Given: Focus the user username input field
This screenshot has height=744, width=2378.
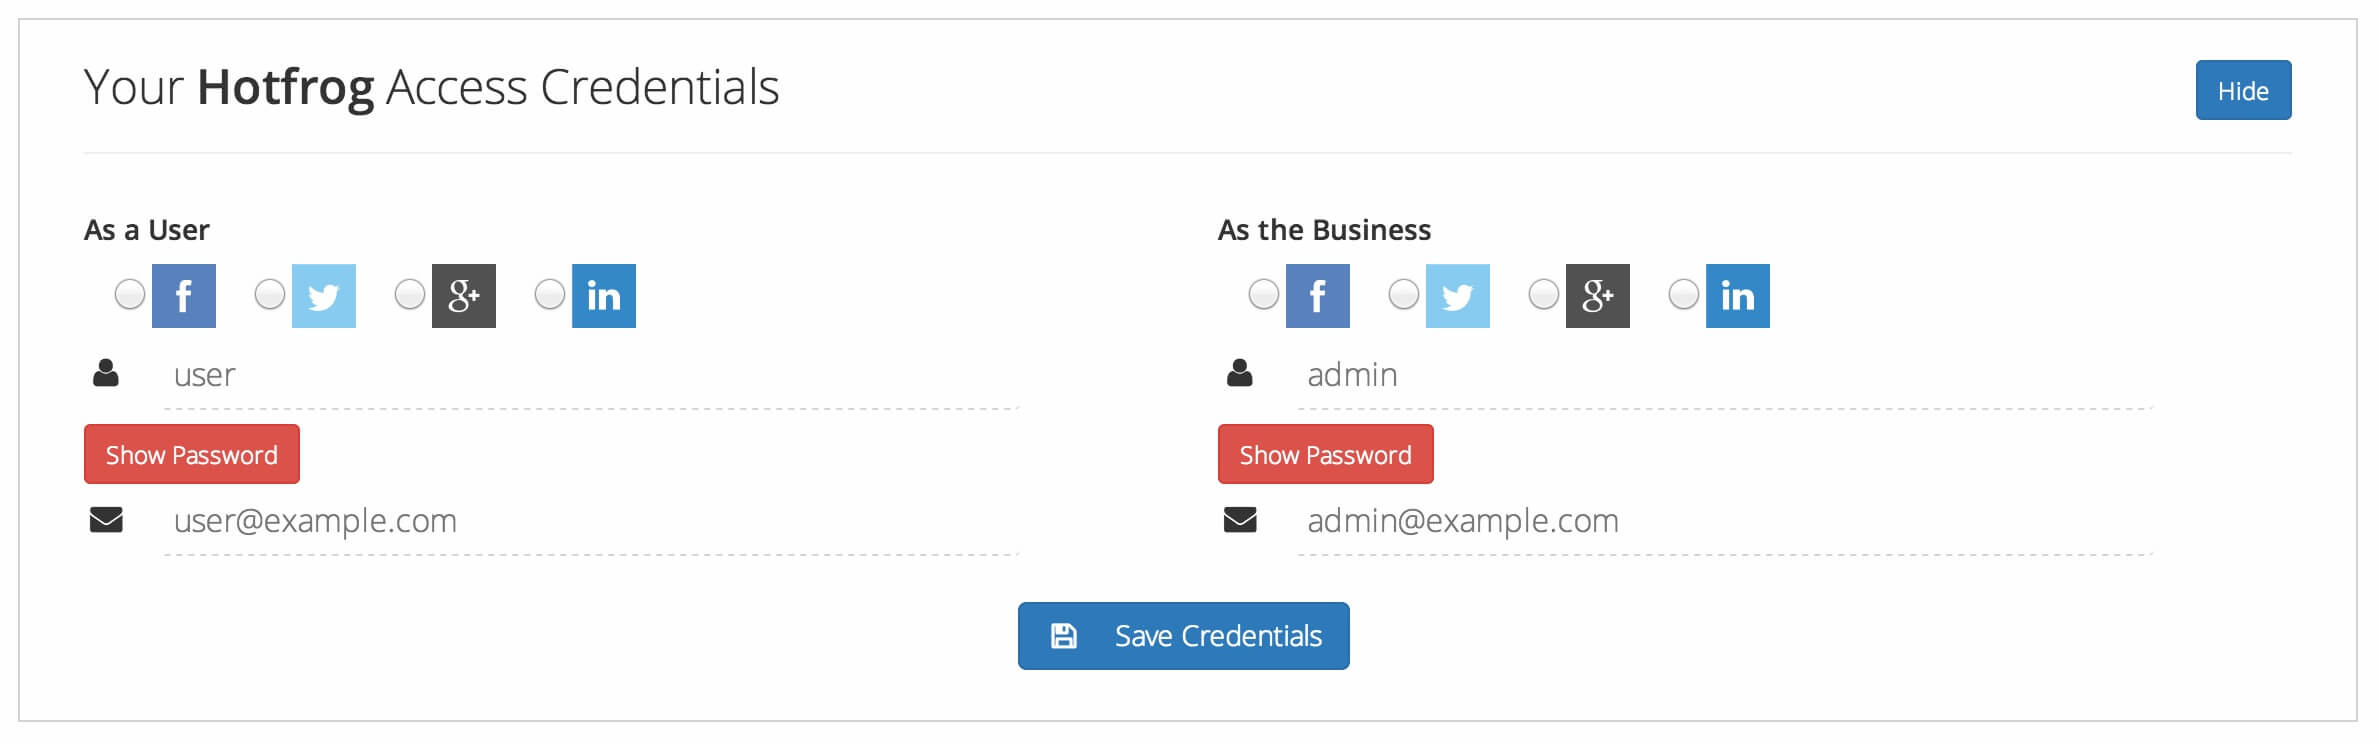Looking at the screenshot, I should pos(591,375).
